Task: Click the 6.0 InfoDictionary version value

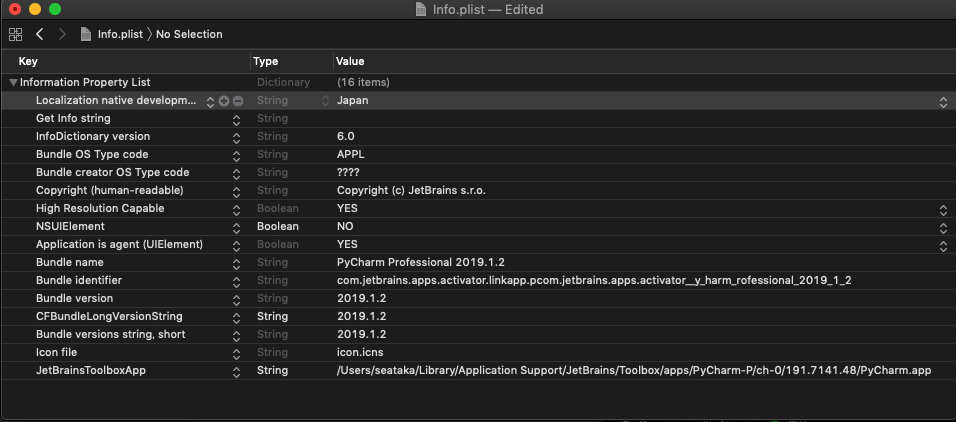Action: [x=346, y=137]
